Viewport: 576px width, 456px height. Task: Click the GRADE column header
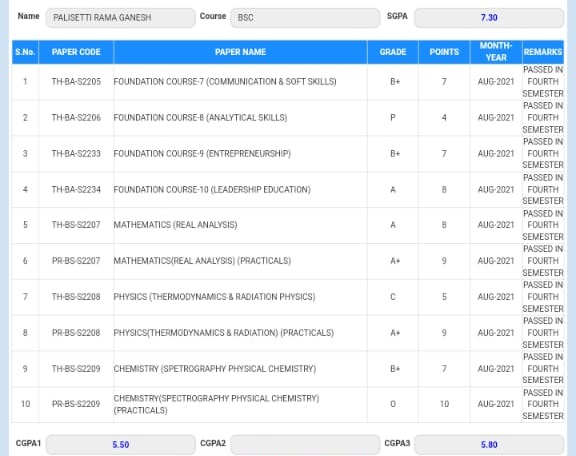coord(393,52)
